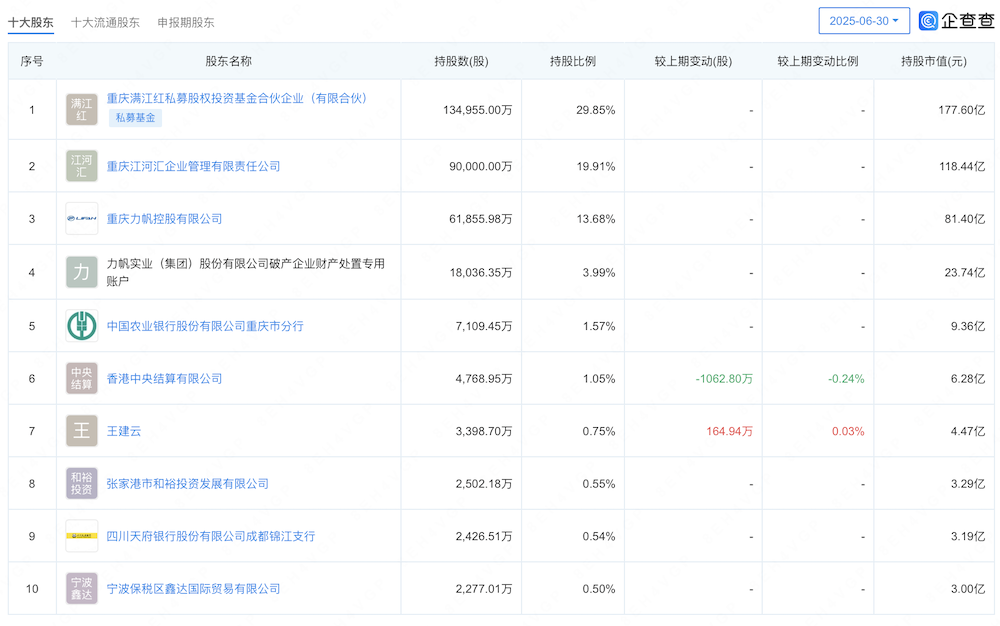
Task: Select the LIFAN logo beside 重庆力帆控股有限公司
Action: (x=81, y=218)
